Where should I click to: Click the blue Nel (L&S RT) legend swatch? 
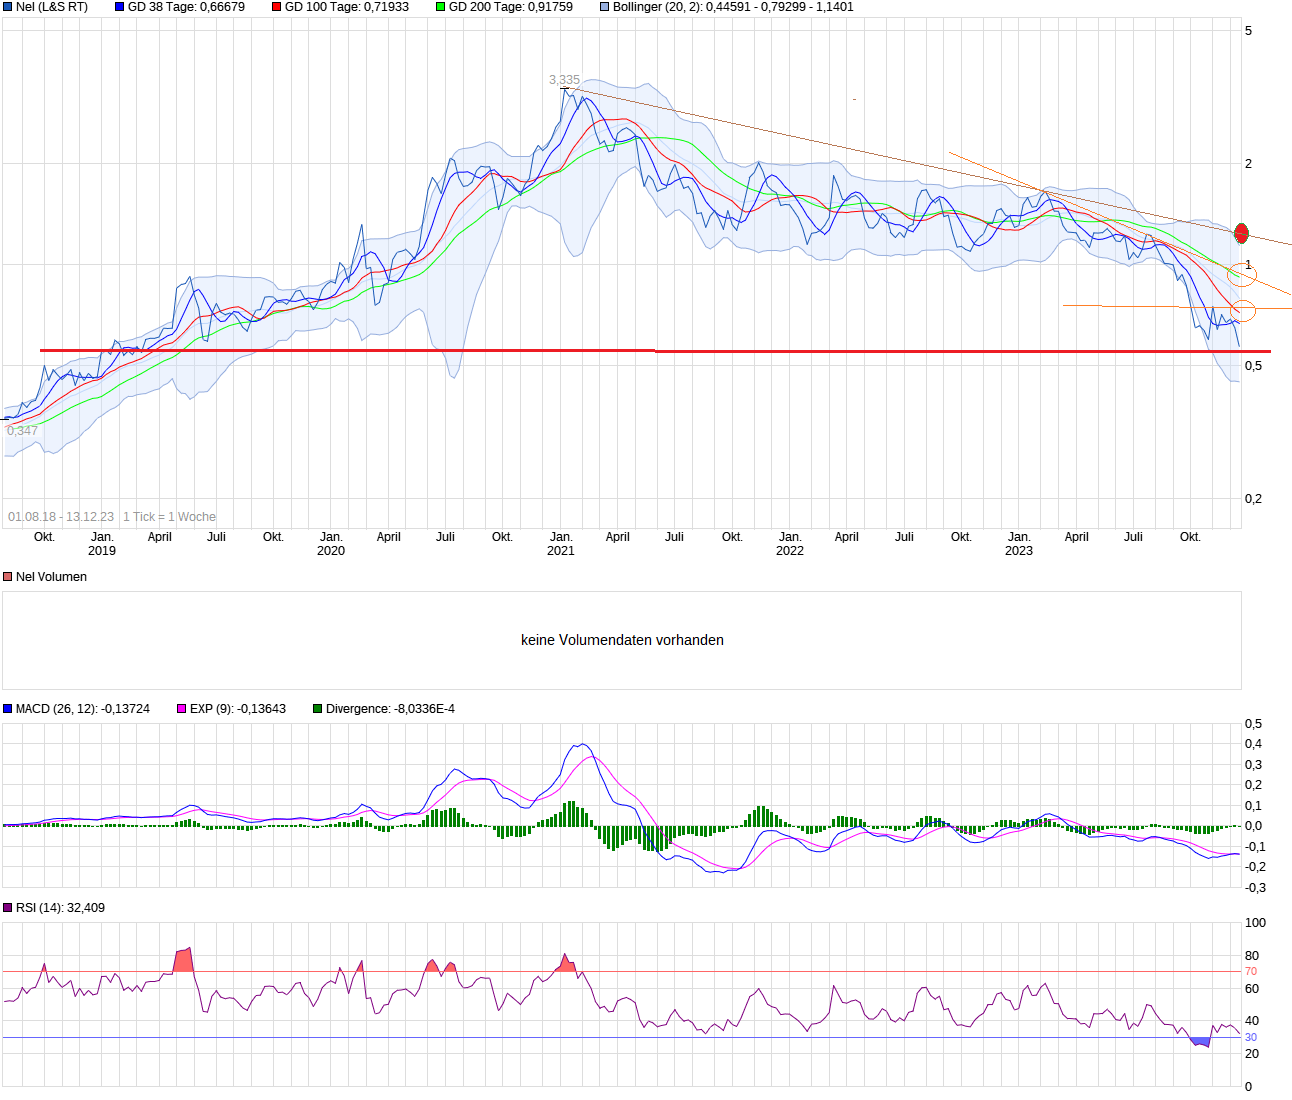click(x=8, y=7)
